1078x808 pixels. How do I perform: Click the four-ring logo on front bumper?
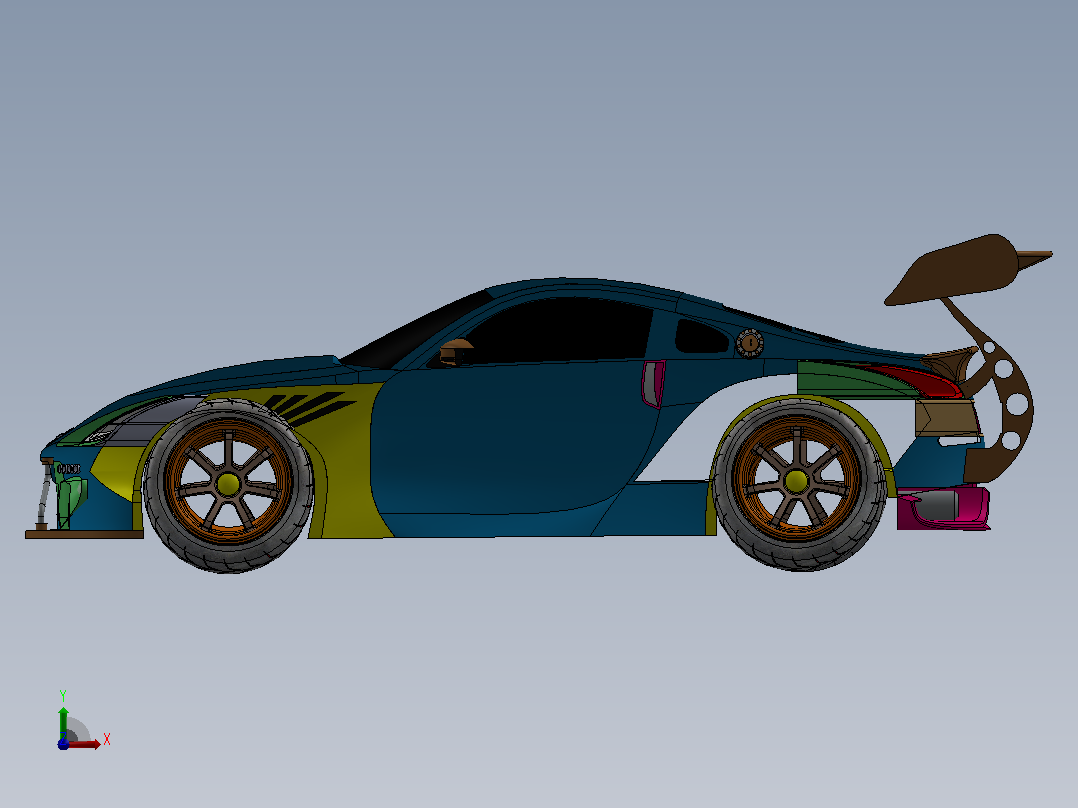(x=68, y=469)
